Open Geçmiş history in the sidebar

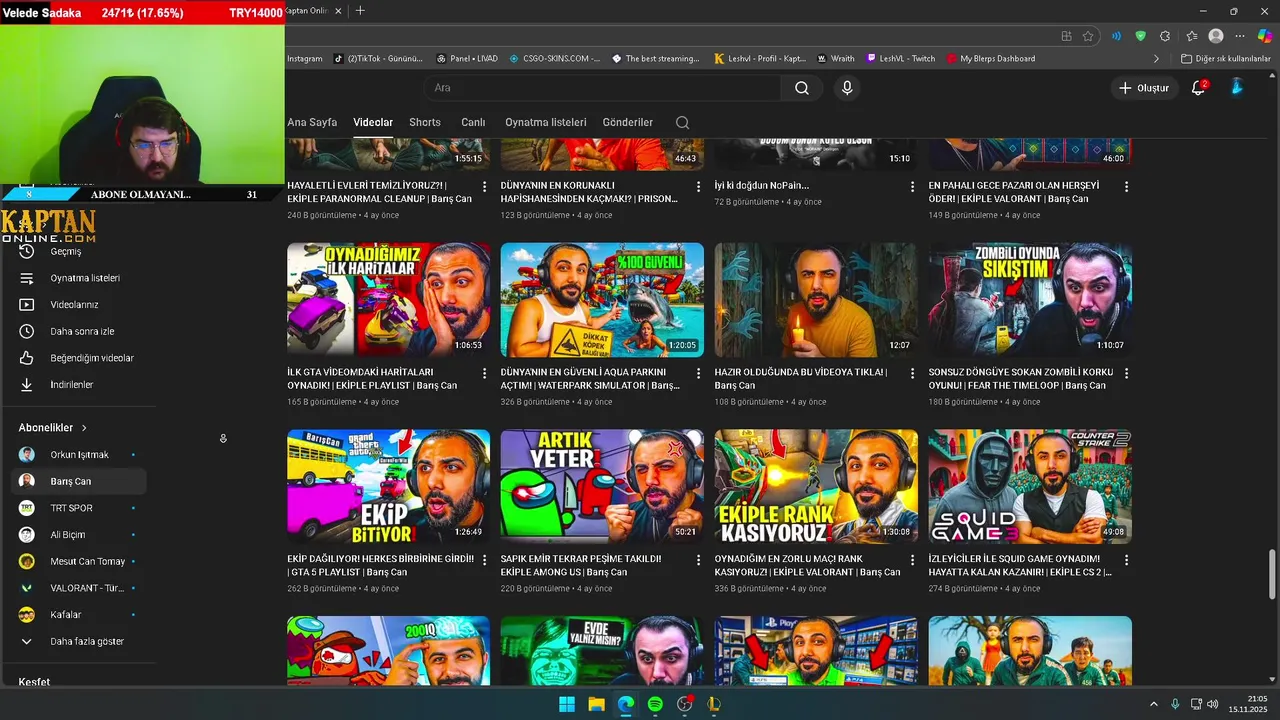(66, 251)
